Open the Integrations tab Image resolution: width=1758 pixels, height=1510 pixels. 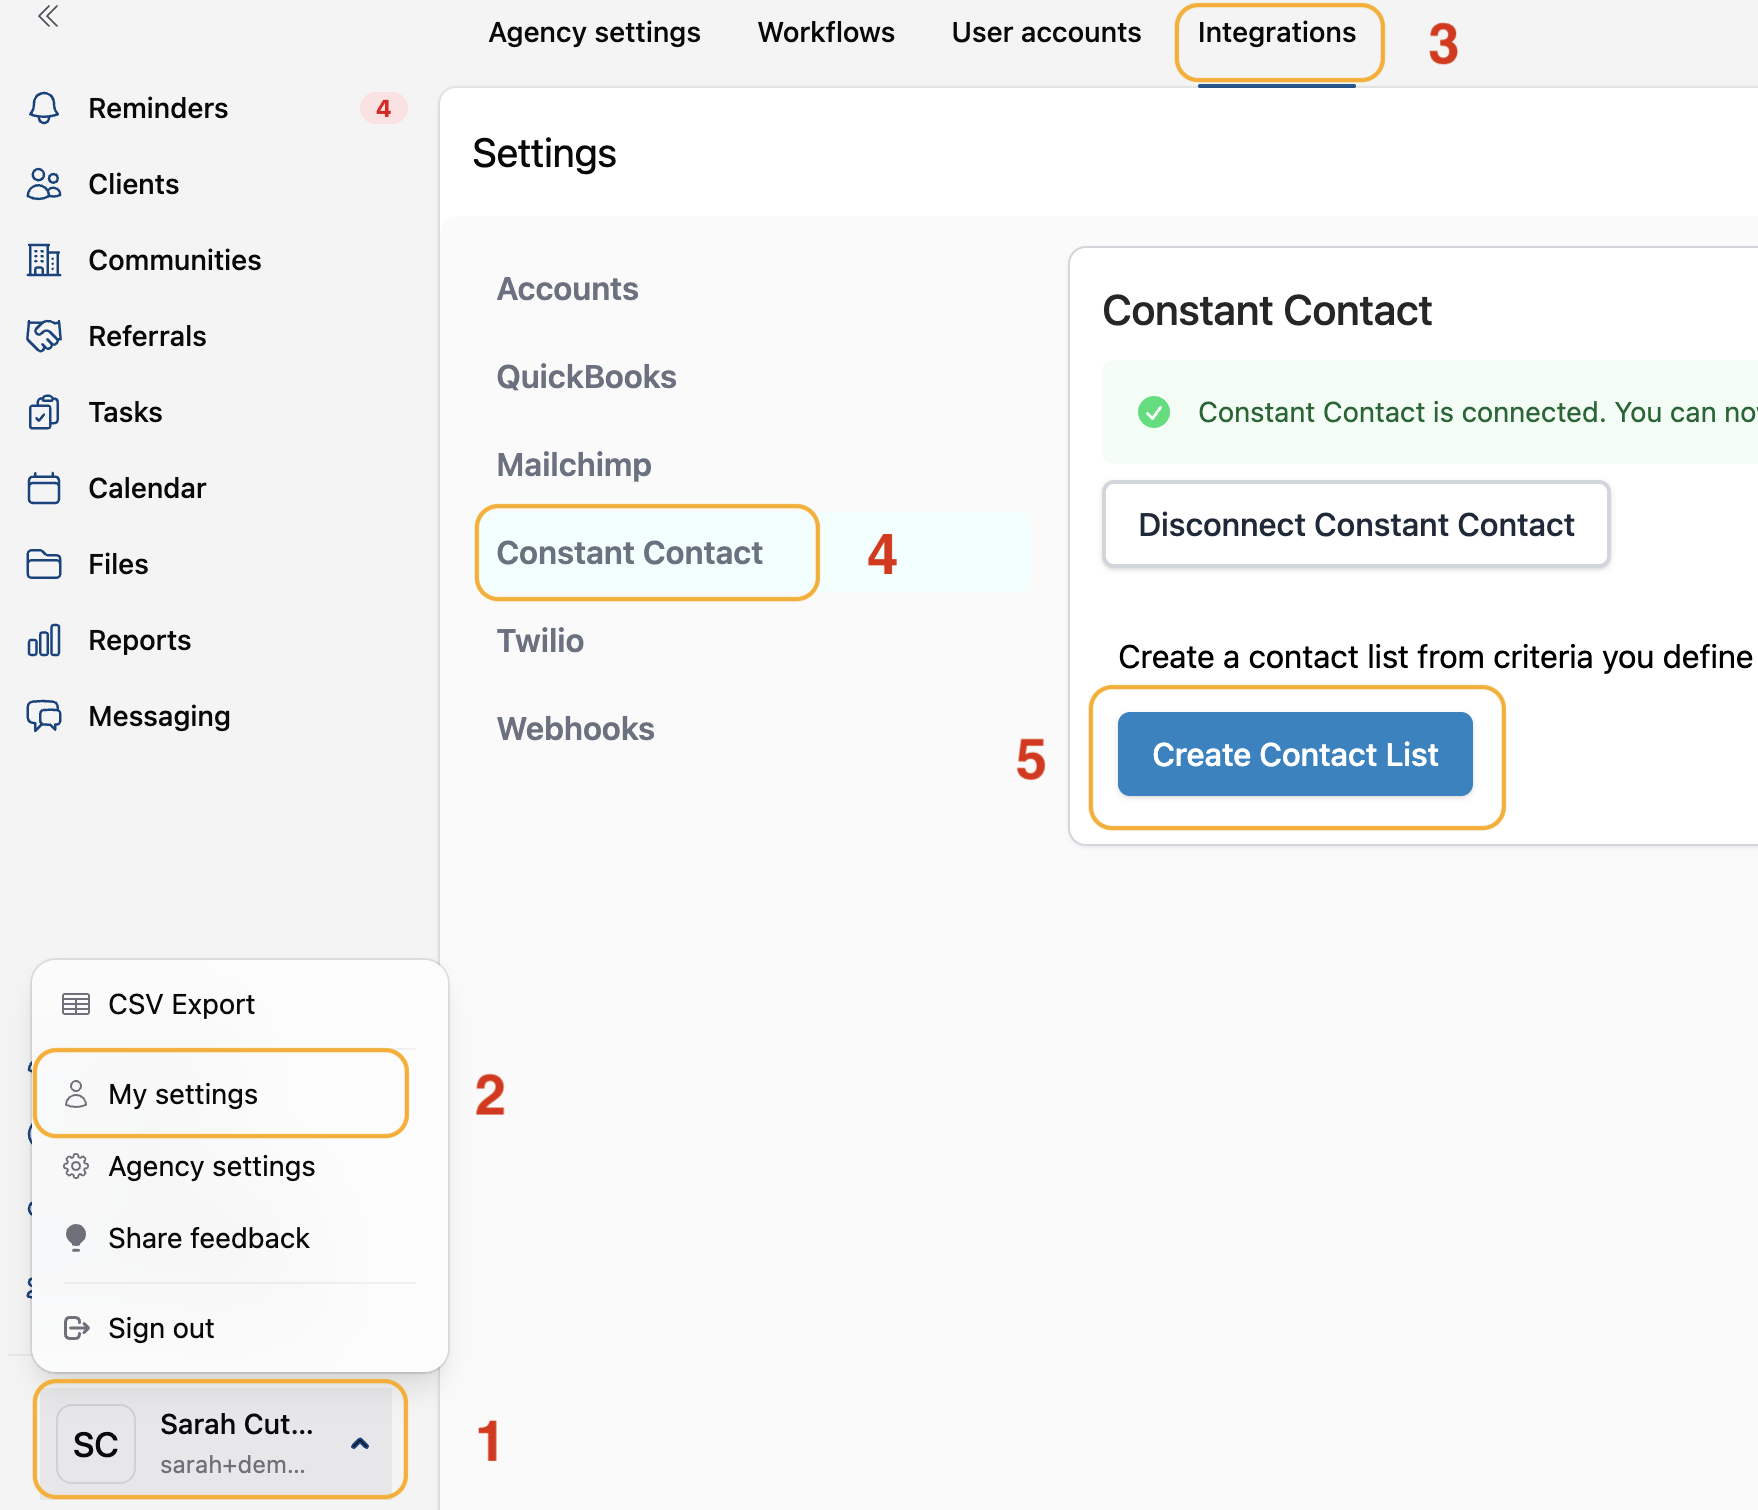point(1276,33)
